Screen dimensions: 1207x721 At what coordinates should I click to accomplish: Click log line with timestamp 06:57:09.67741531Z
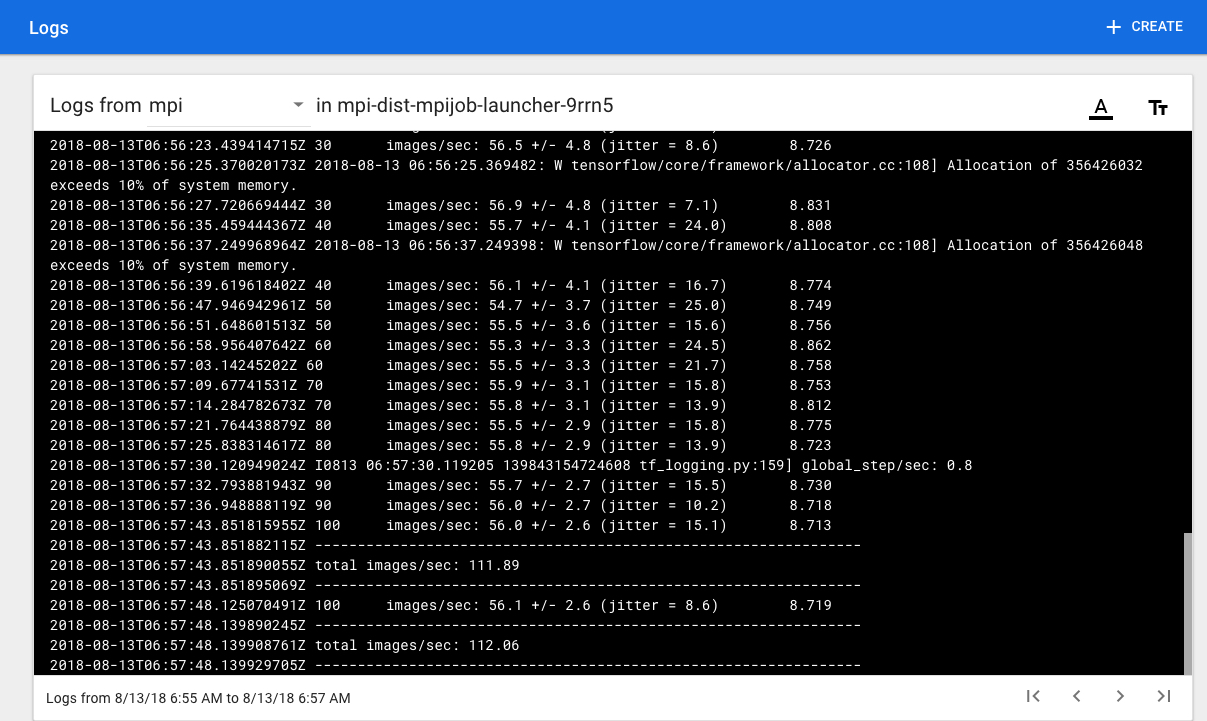(x=441, y=385)
